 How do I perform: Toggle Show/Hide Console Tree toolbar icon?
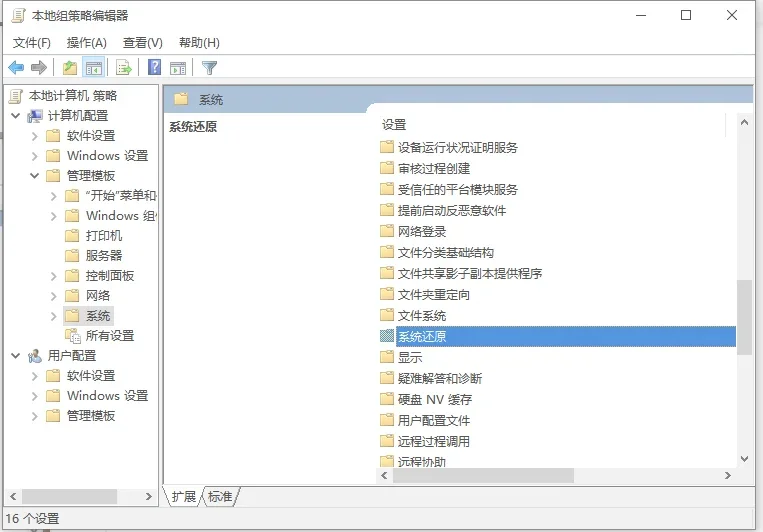pos(93,68)
